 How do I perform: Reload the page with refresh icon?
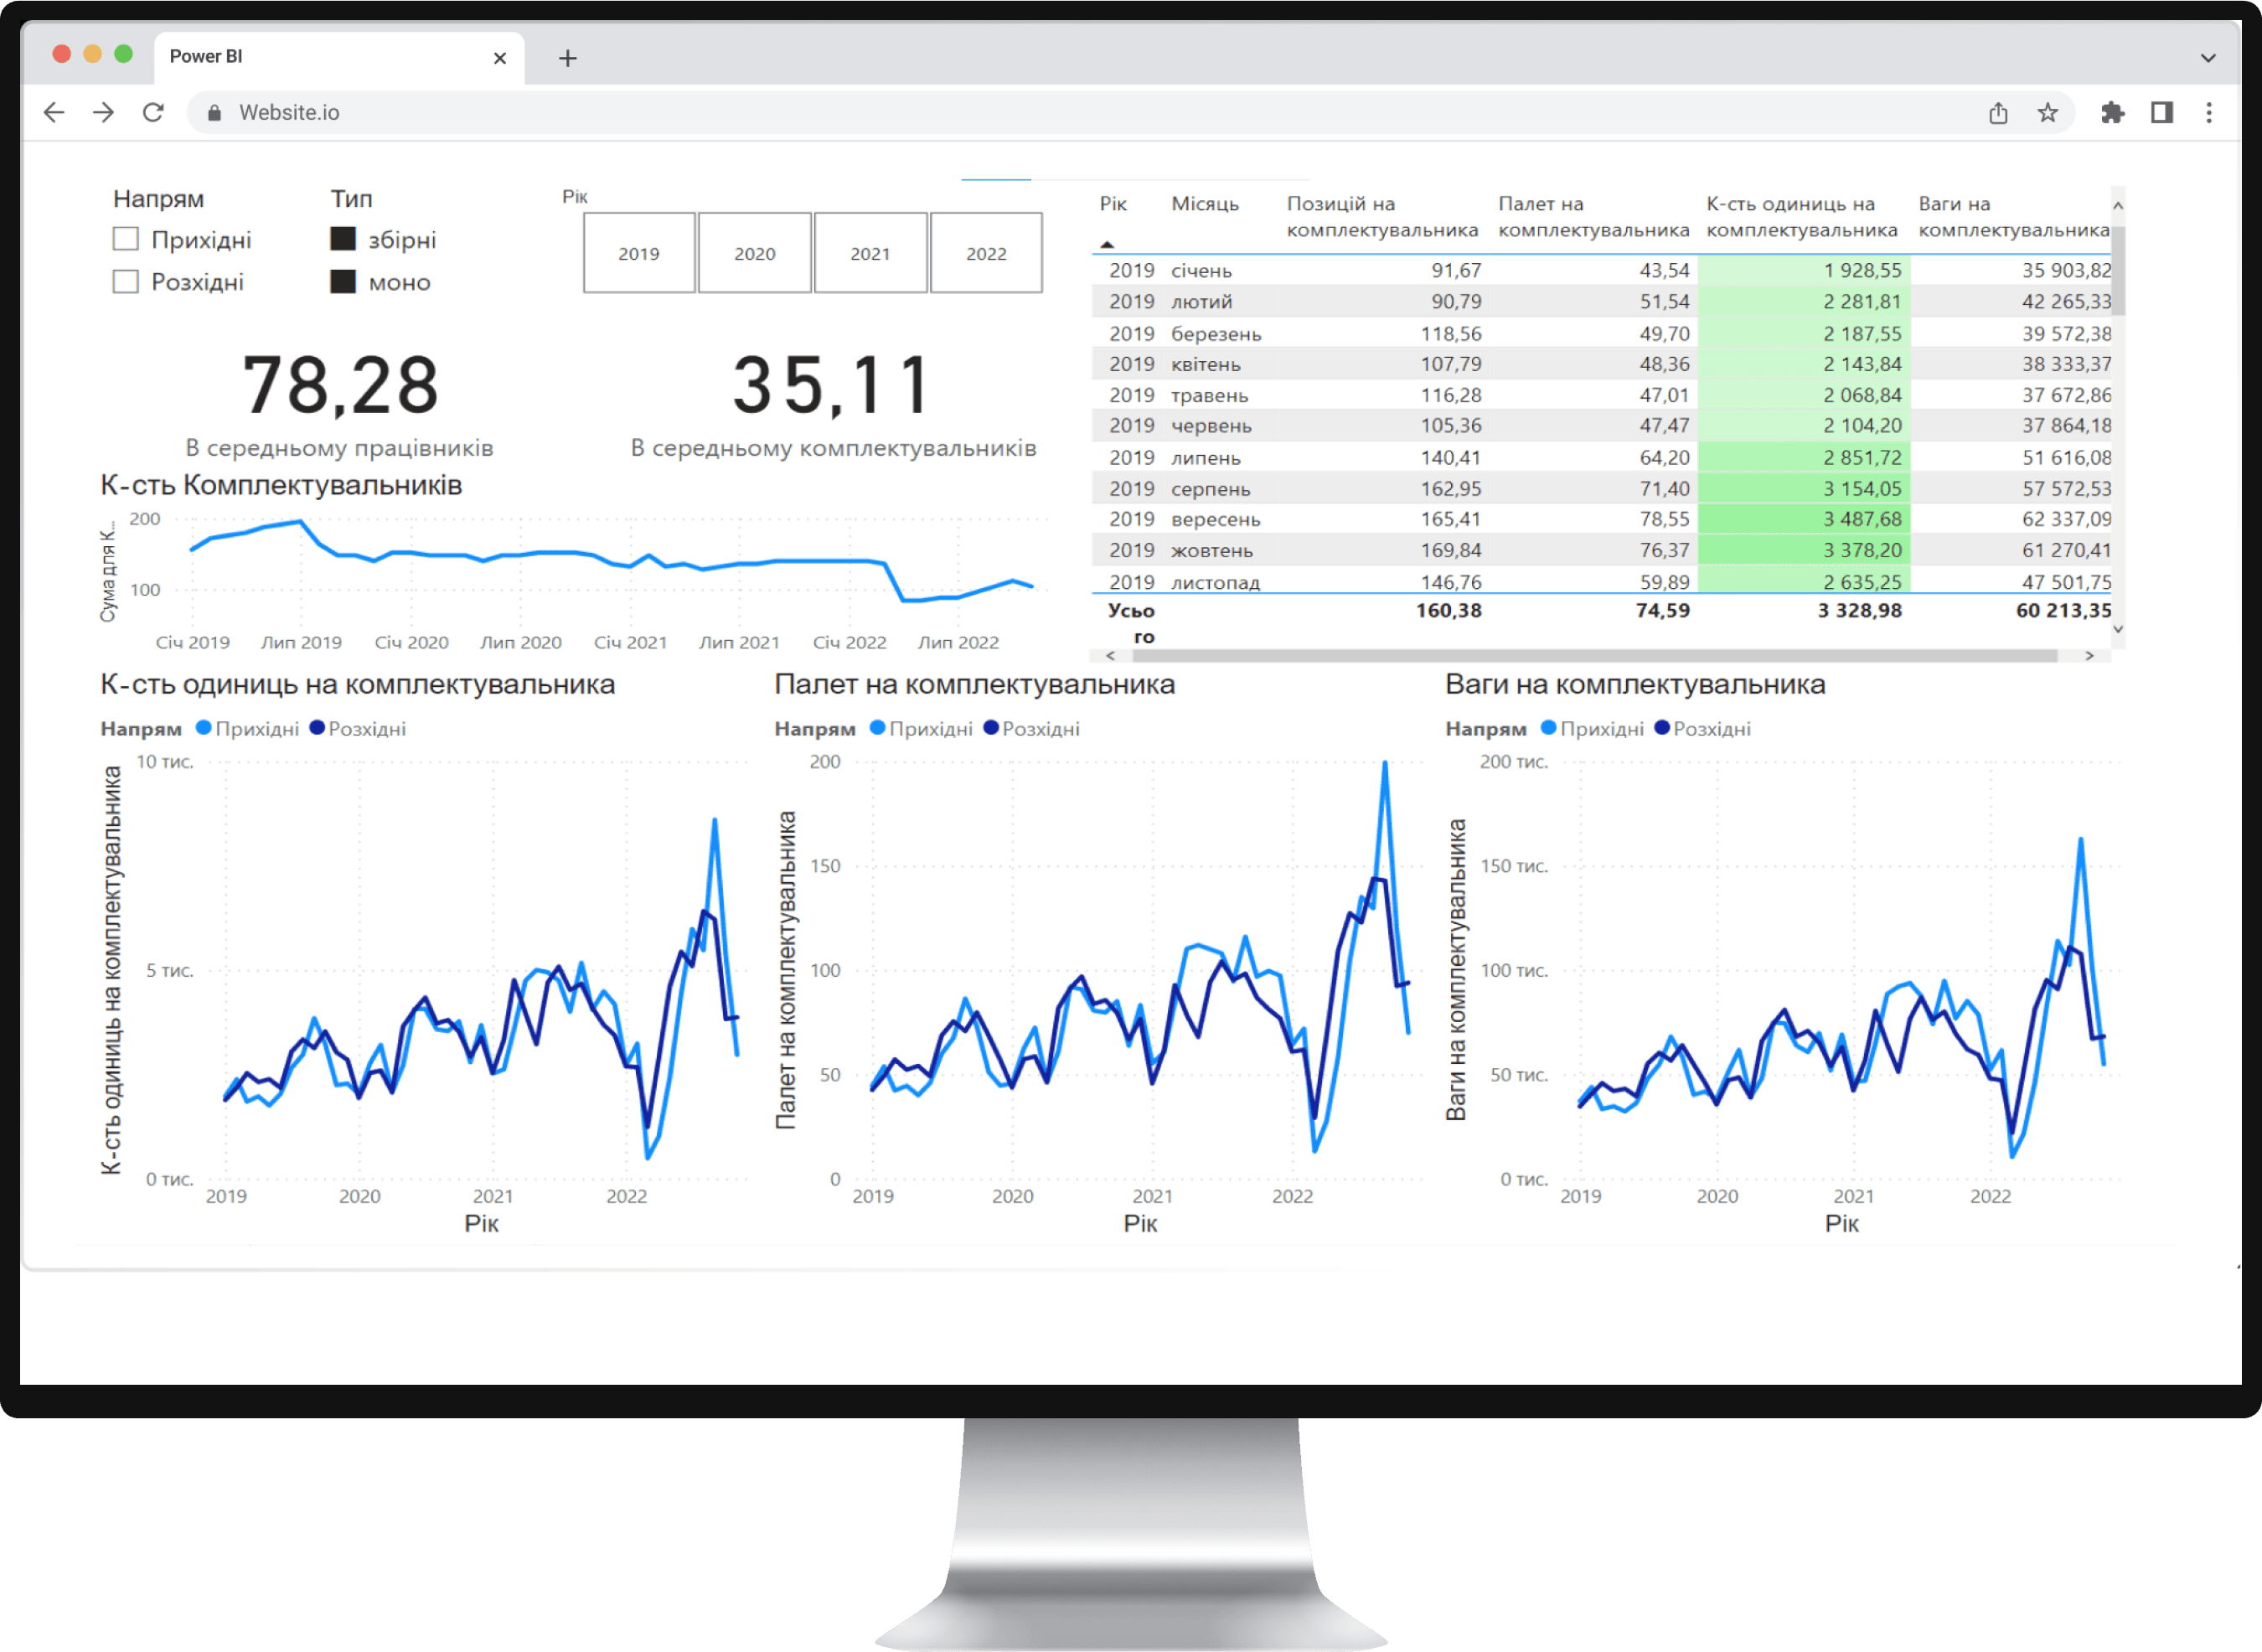pyautogui.click(x=153, y=113)
